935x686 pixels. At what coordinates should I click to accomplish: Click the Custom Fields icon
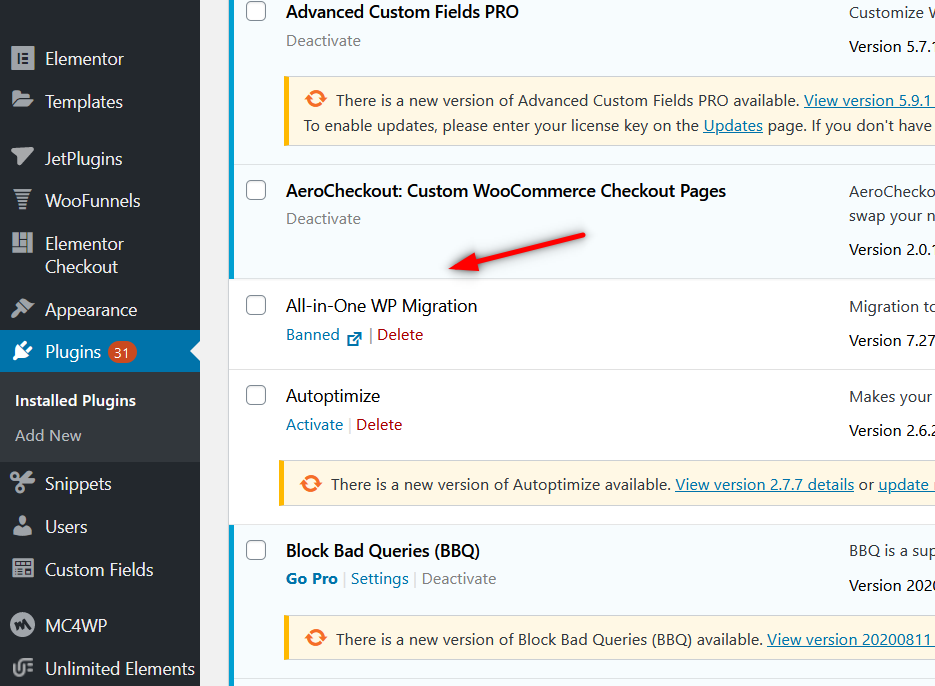(x=23, y=569)
